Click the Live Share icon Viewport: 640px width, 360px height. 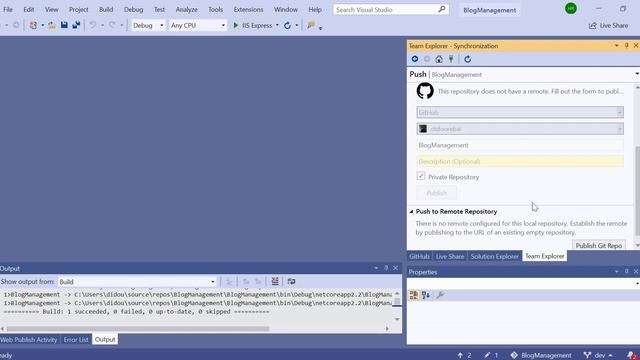(593, 26)
